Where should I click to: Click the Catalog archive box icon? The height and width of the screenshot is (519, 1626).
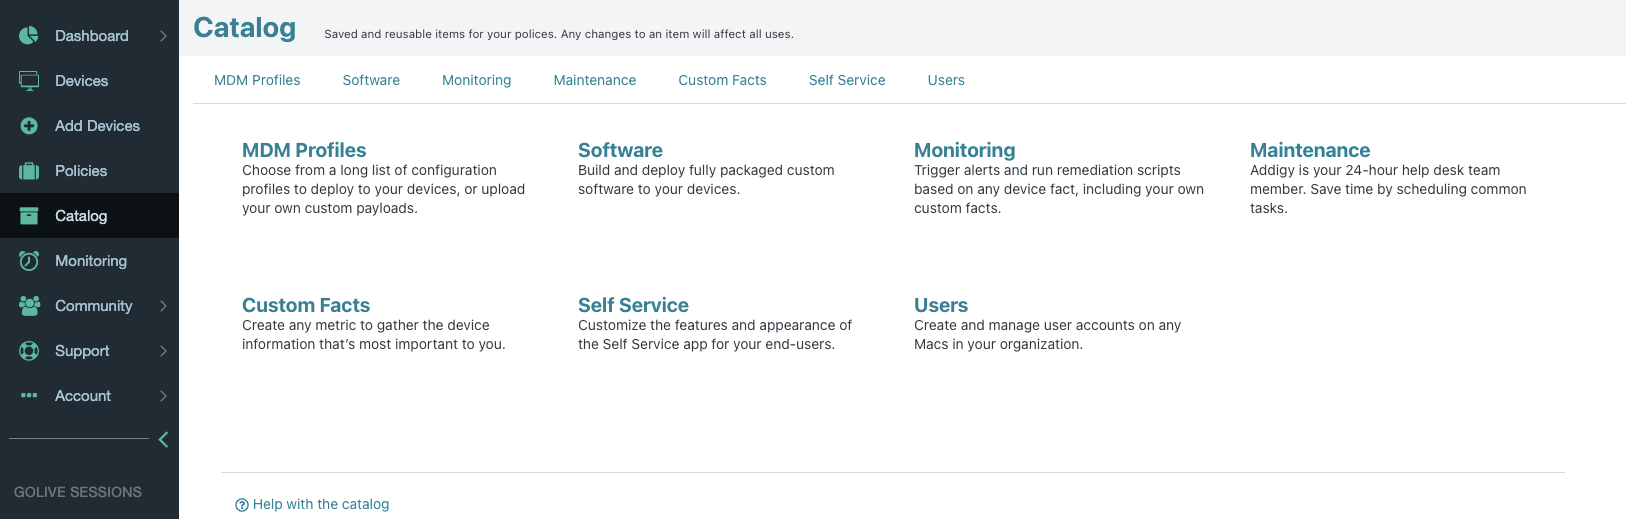pyautogui.click(x=29, y=216)
